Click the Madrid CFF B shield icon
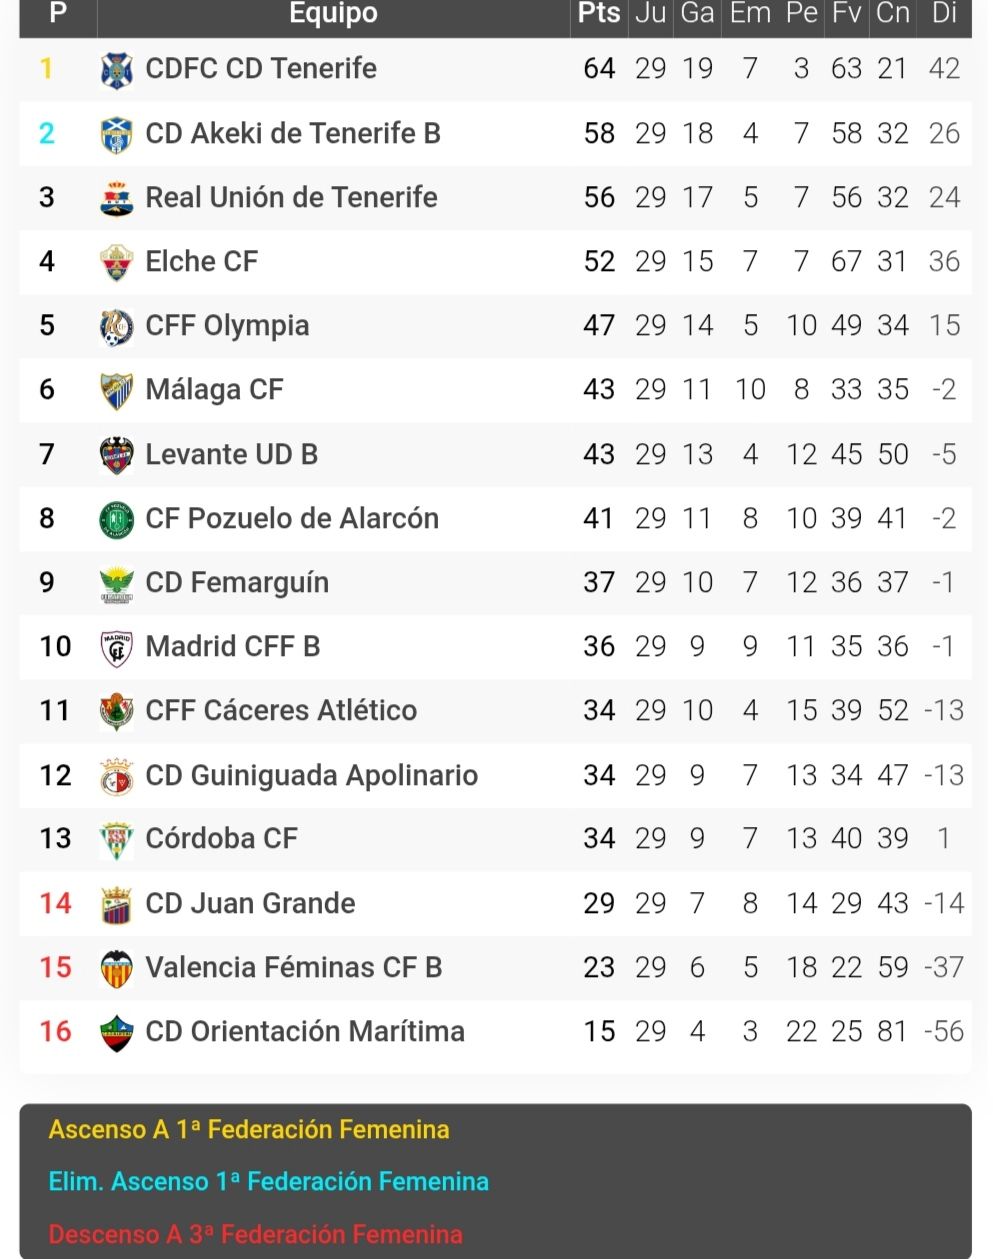The width and height of the screenshot is (993, 1259). pos(117,647)
